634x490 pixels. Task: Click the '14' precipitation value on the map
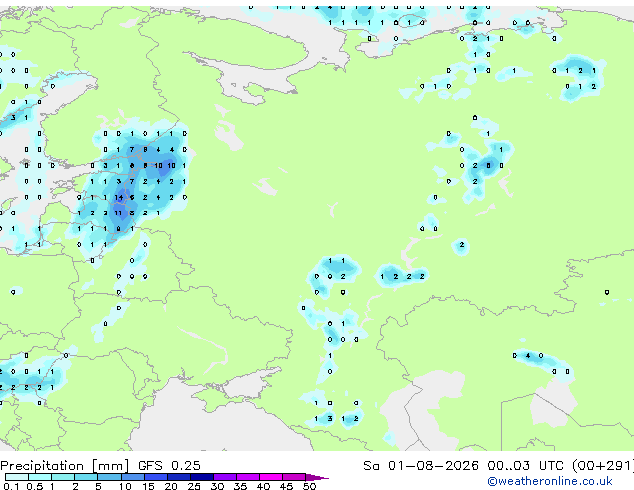point(118,198)
